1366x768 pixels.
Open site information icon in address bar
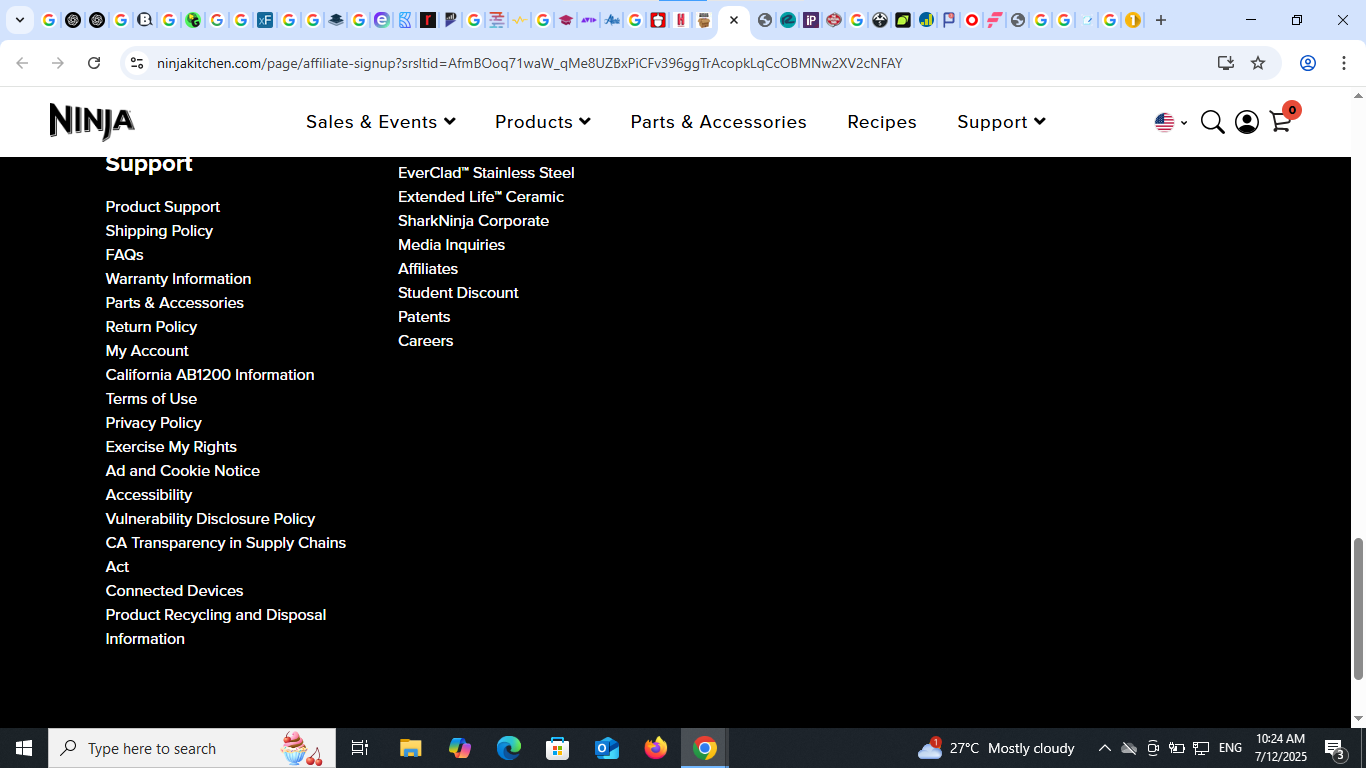tap(137, 63)
